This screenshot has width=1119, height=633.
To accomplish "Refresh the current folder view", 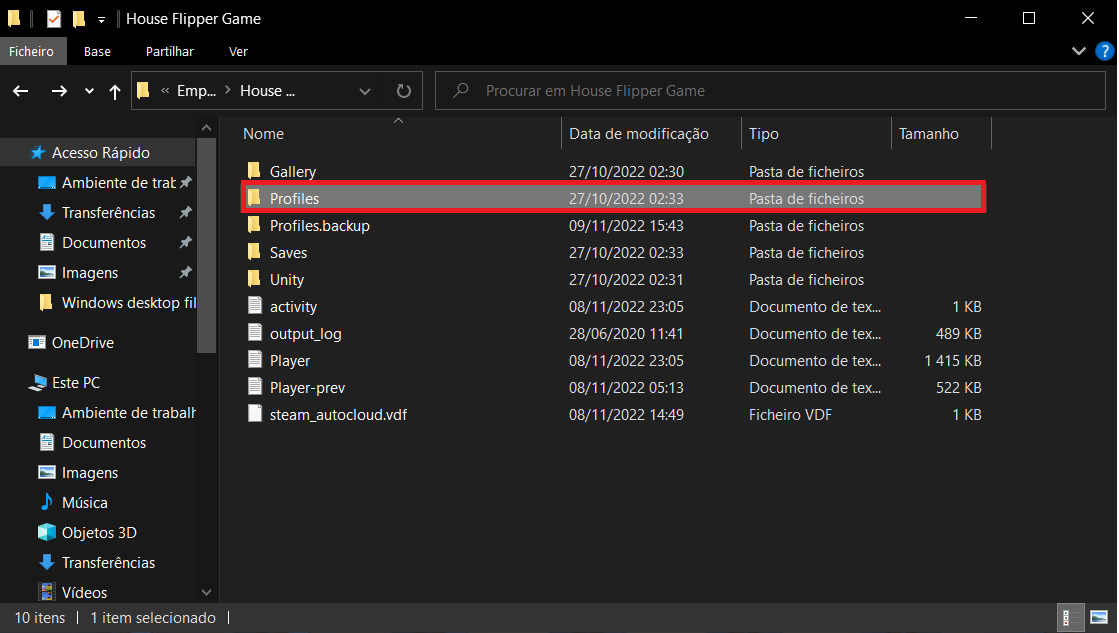I will point(403,91).
